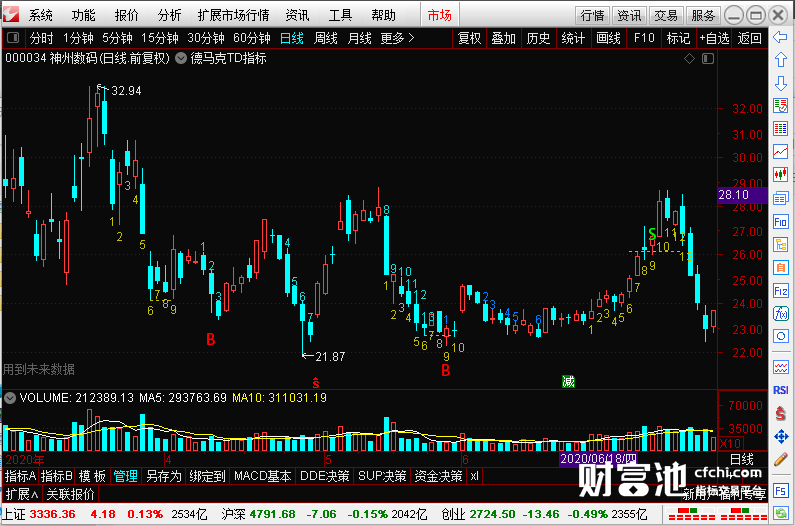The width and height of the screenshot is (795, 526).
Task: Expand the 更多 period options
Action: (398, 38)
